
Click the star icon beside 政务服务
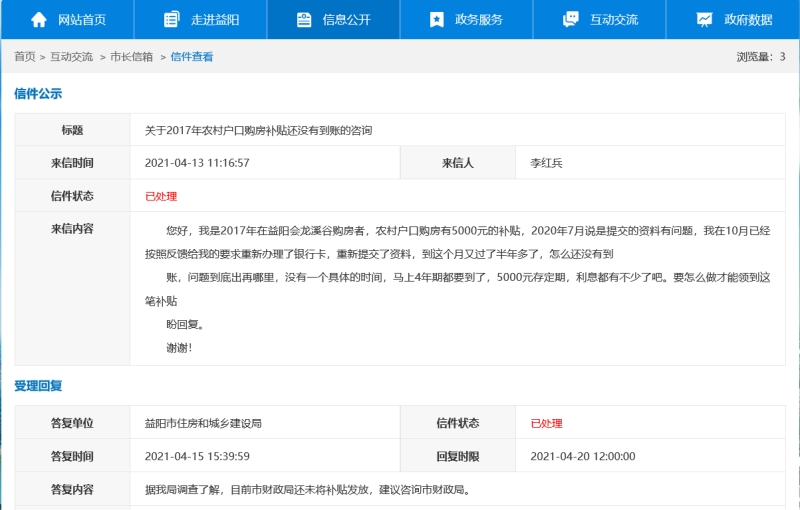[436, 19]
